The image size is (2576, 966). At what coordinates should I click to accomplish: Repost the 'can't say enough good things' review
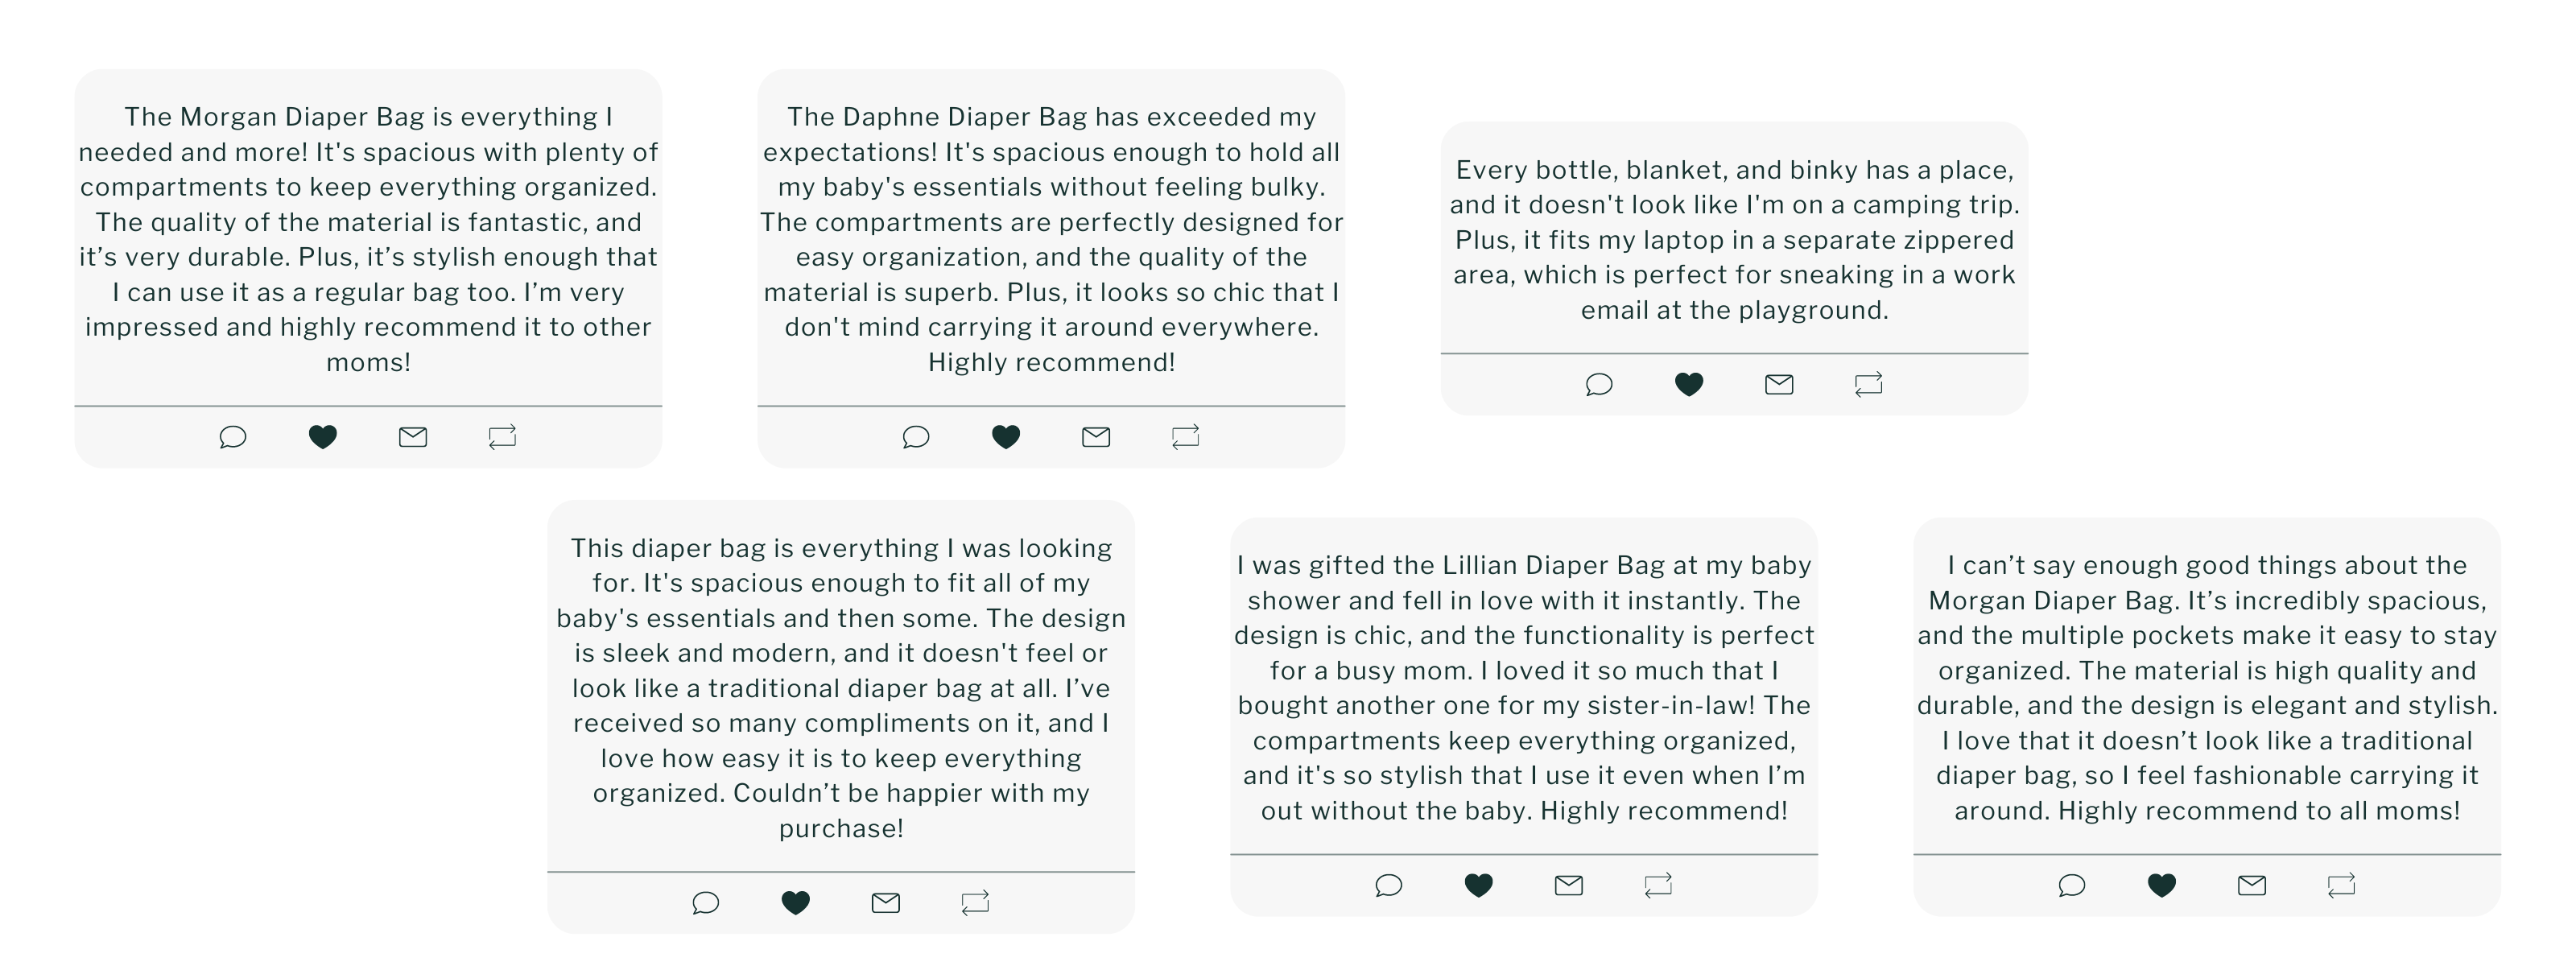pos(2341,885)
